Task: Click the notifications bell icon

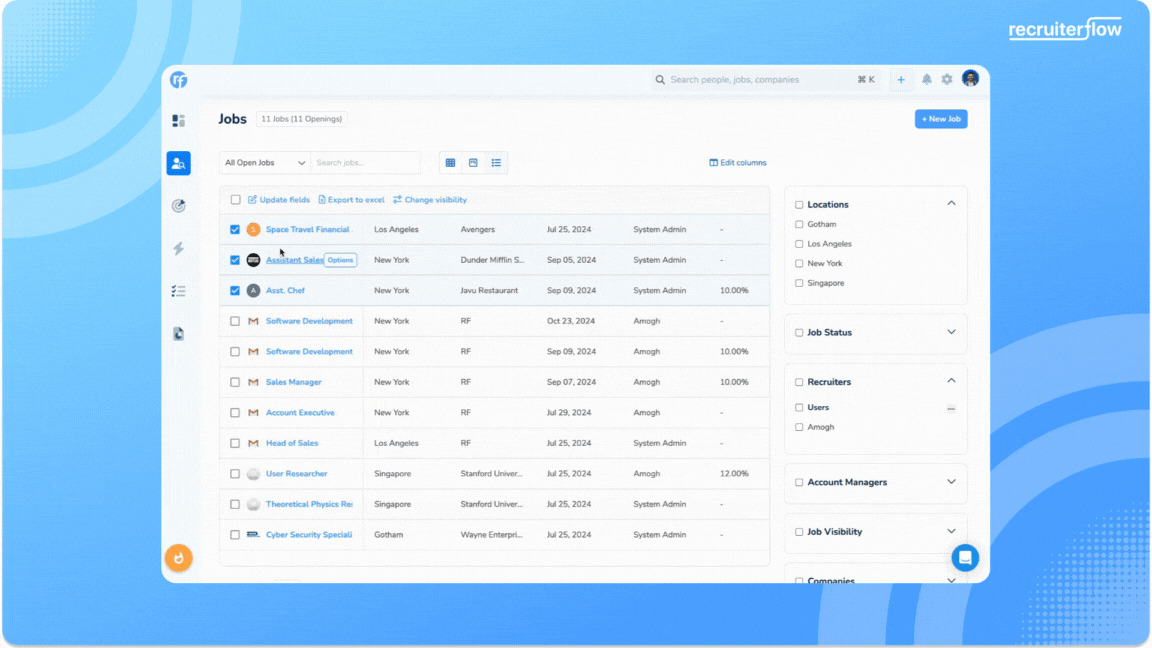Action: click(x=927, y=80)
